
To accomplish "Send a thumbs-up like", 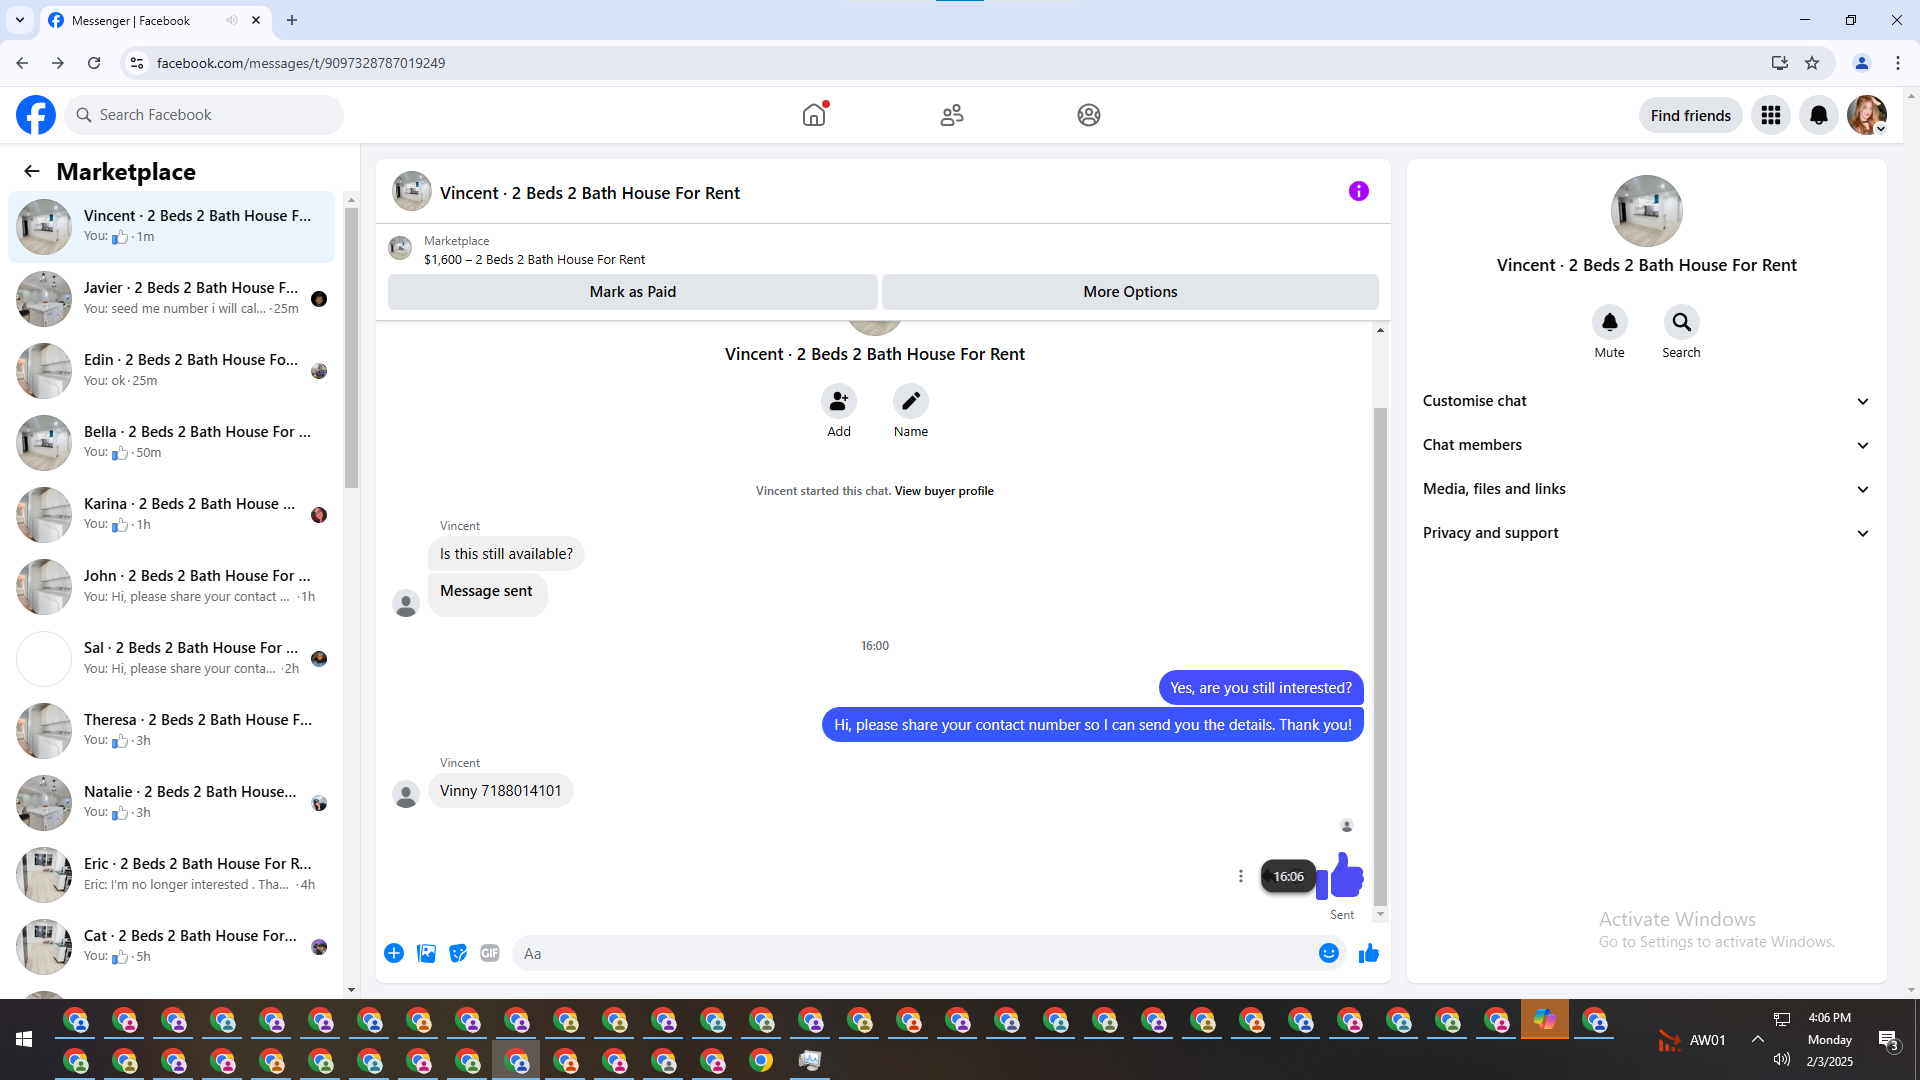I will (1369, 953).
